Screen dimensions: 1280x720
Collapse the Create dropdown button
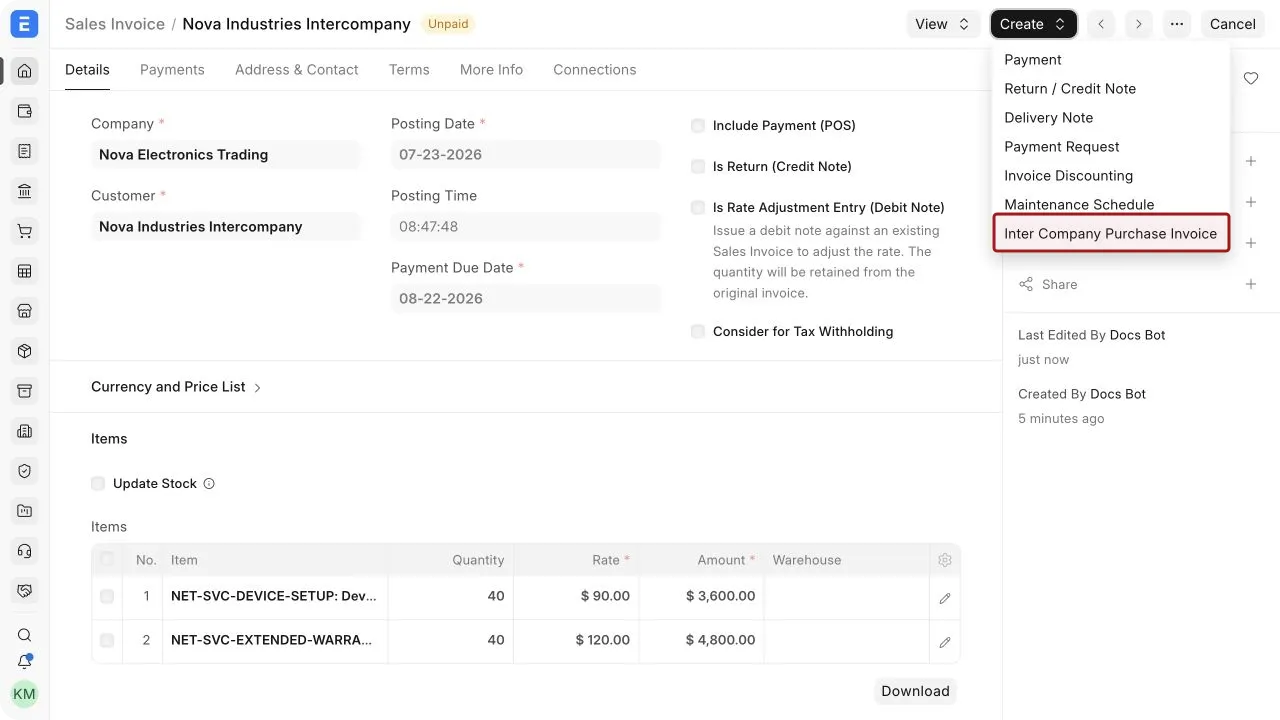(x=1034, y=24)
